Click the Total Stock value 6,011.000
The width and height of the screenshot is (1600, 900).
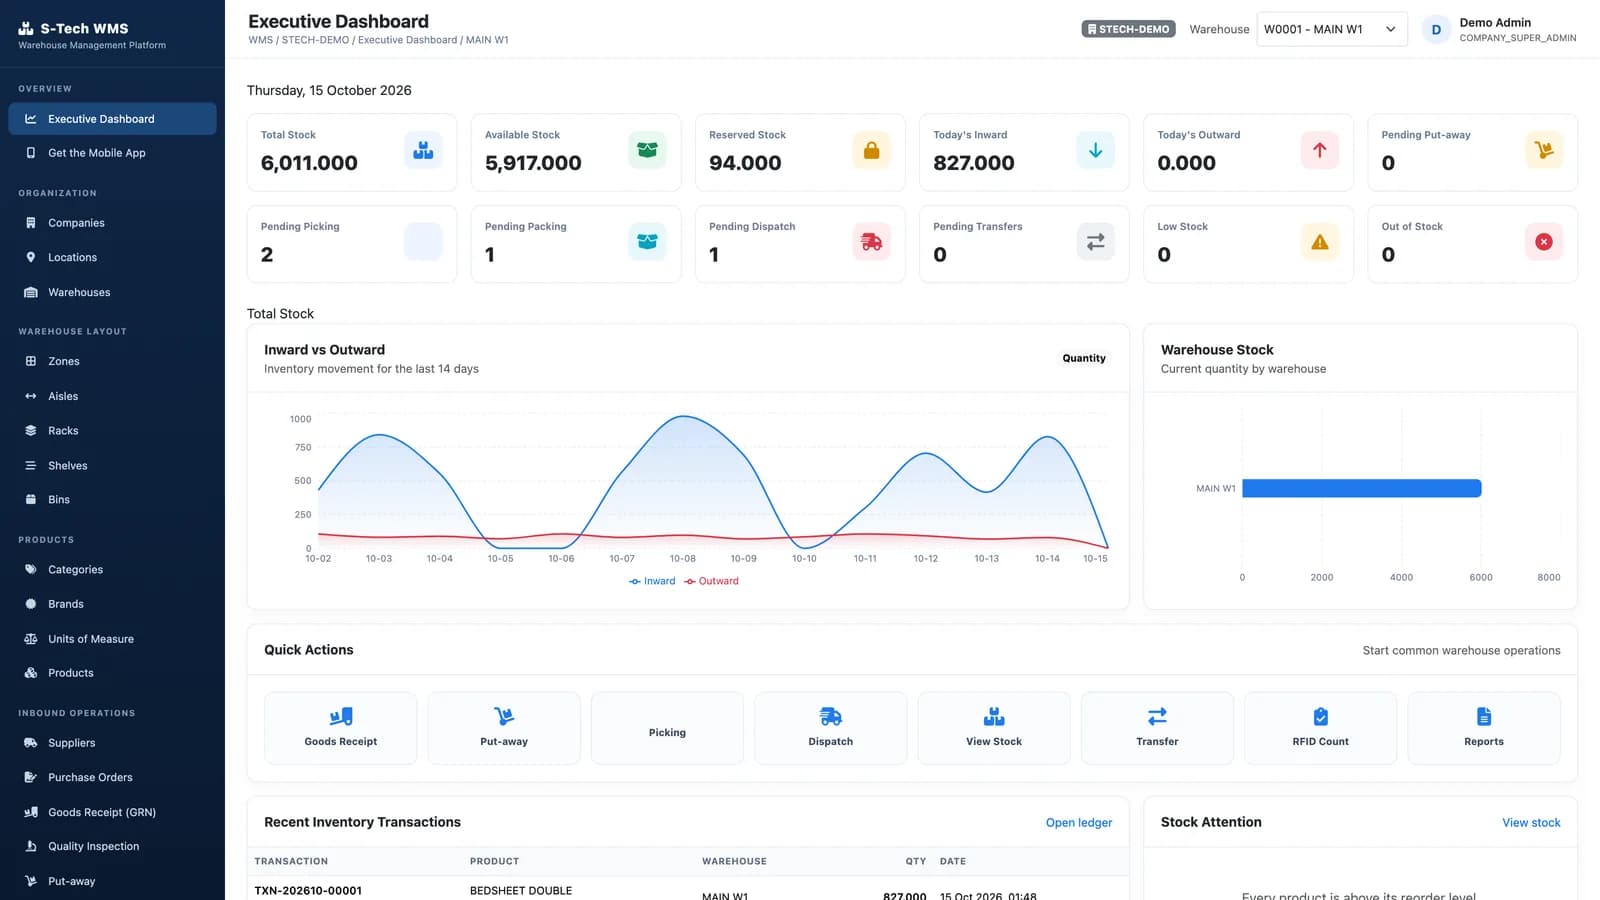[309, 163]
